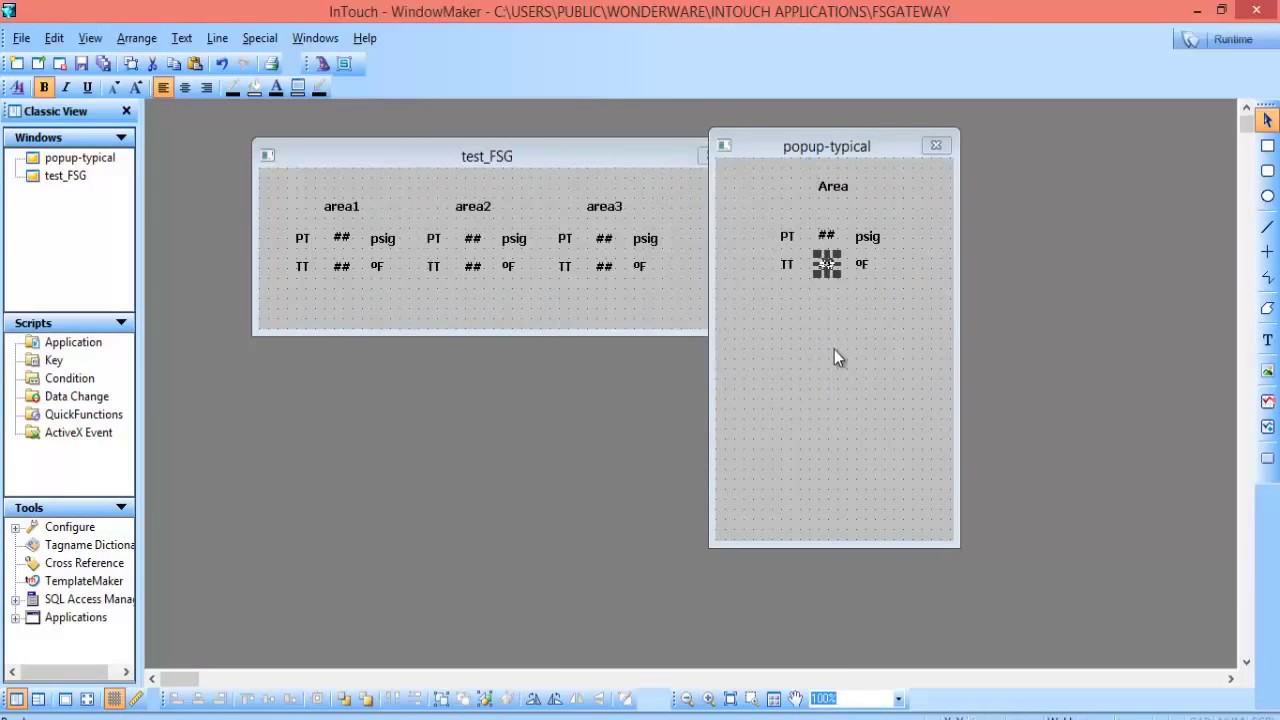
Task: Click the zoom percentage input field
Action: (850, 699)
